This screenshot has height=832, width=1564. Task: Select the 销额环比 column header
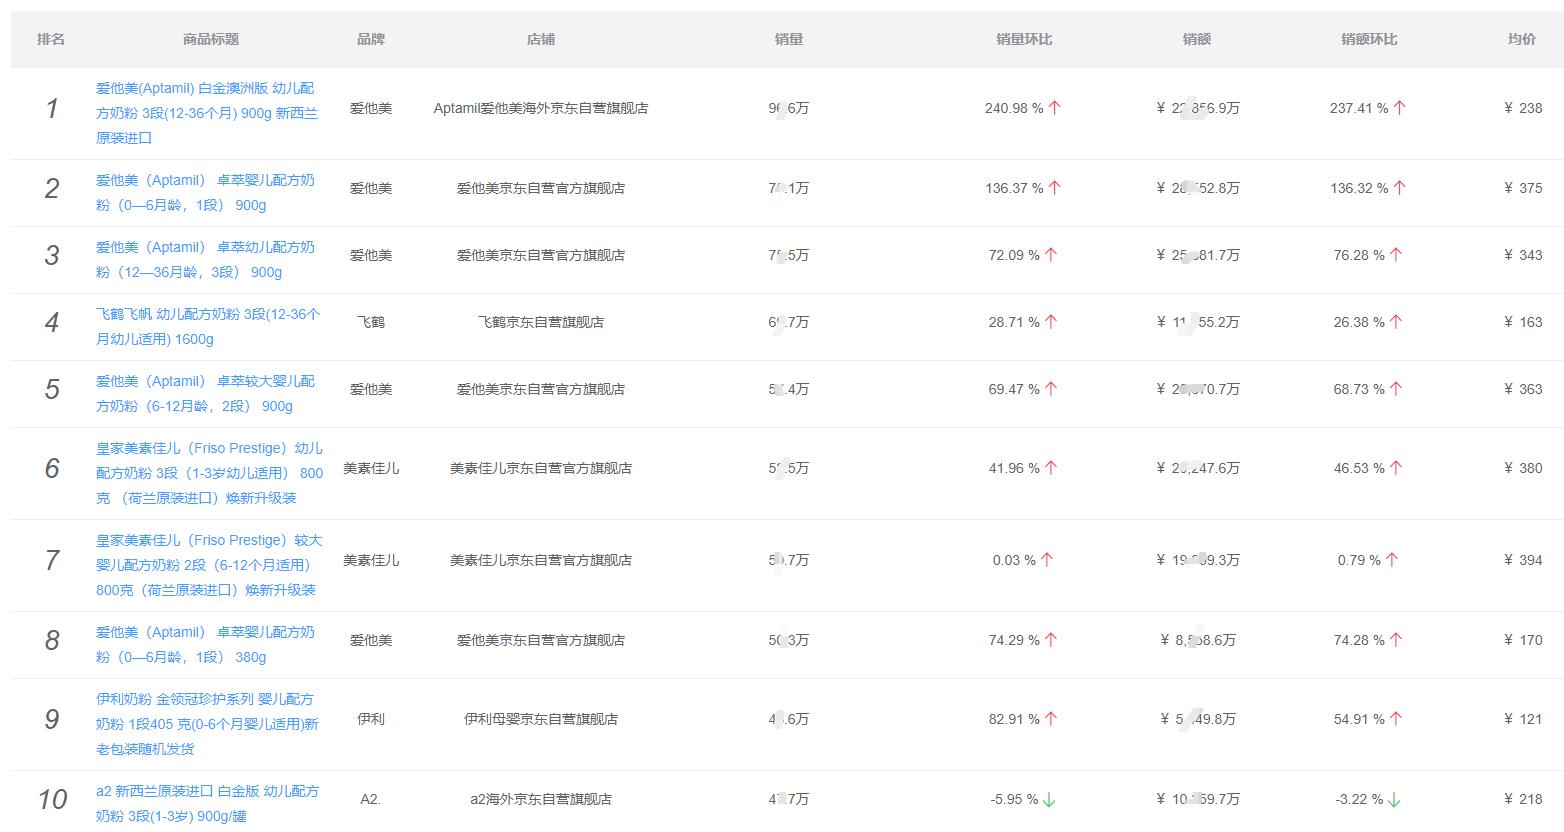(1366, 39)
